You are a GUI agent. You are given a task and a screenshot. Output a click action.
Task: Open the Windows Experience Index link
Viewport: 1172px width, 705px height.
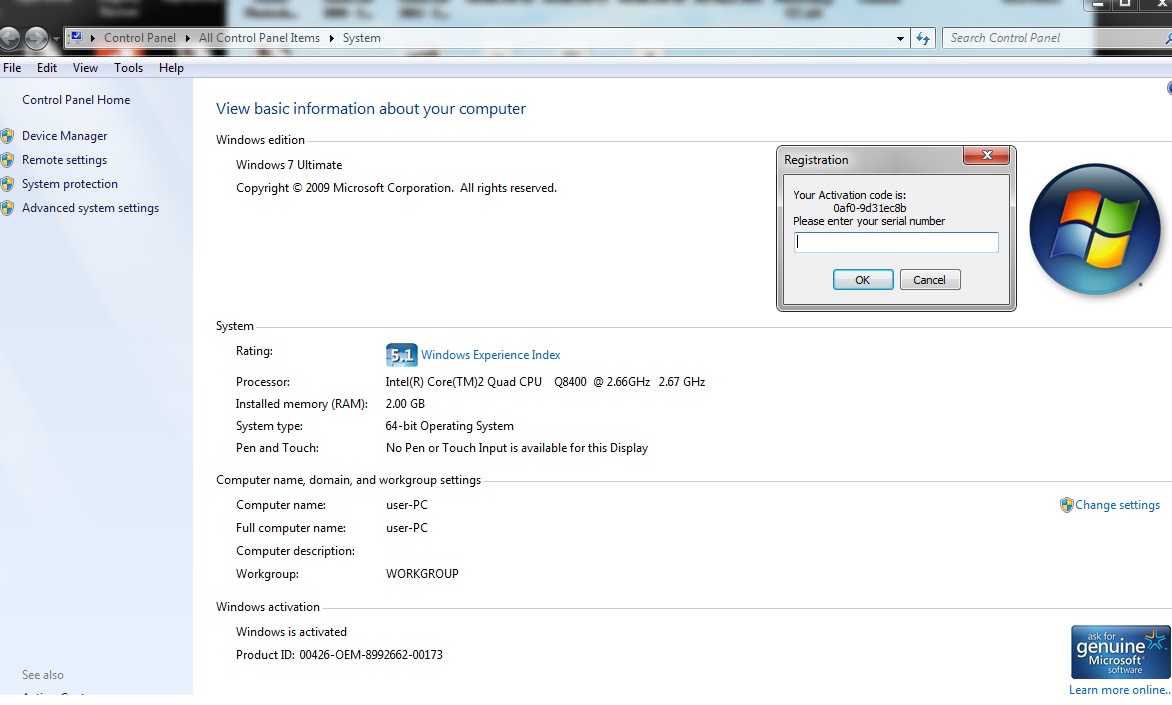tap(490, 355)
